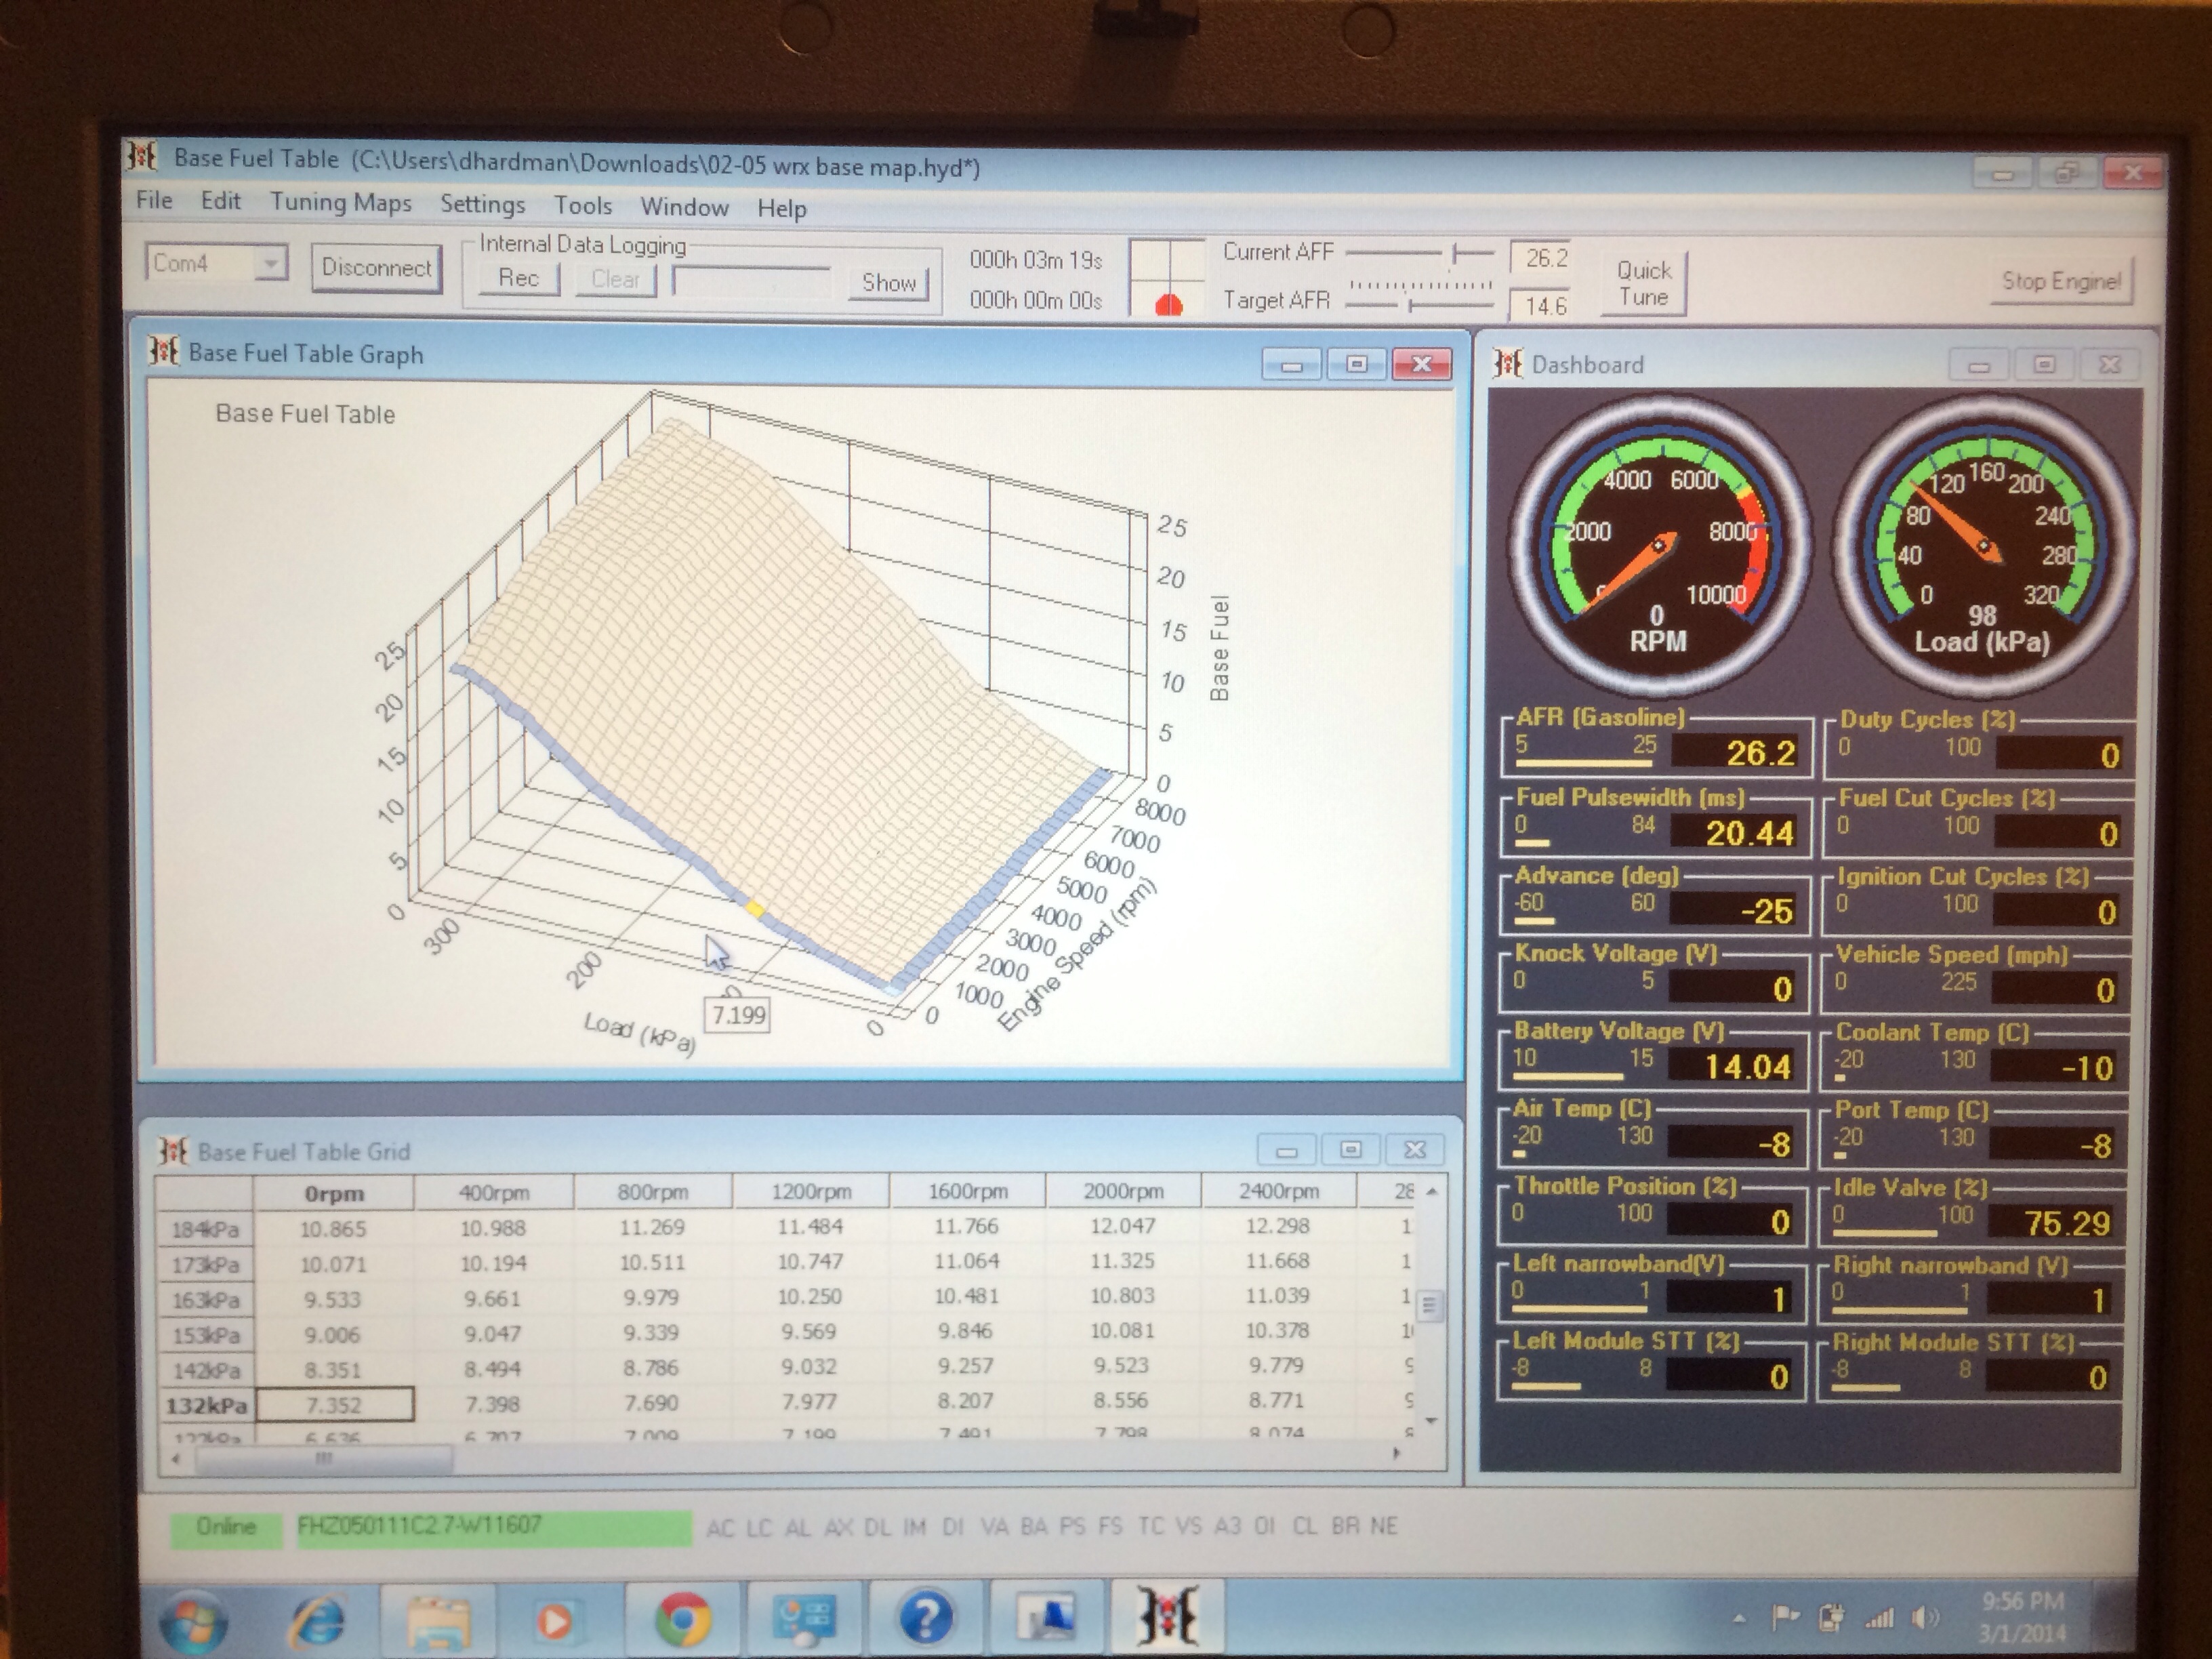2212x1659 pixels.
Task: Open the Tools menu
Action: click(x=582, y=206)
